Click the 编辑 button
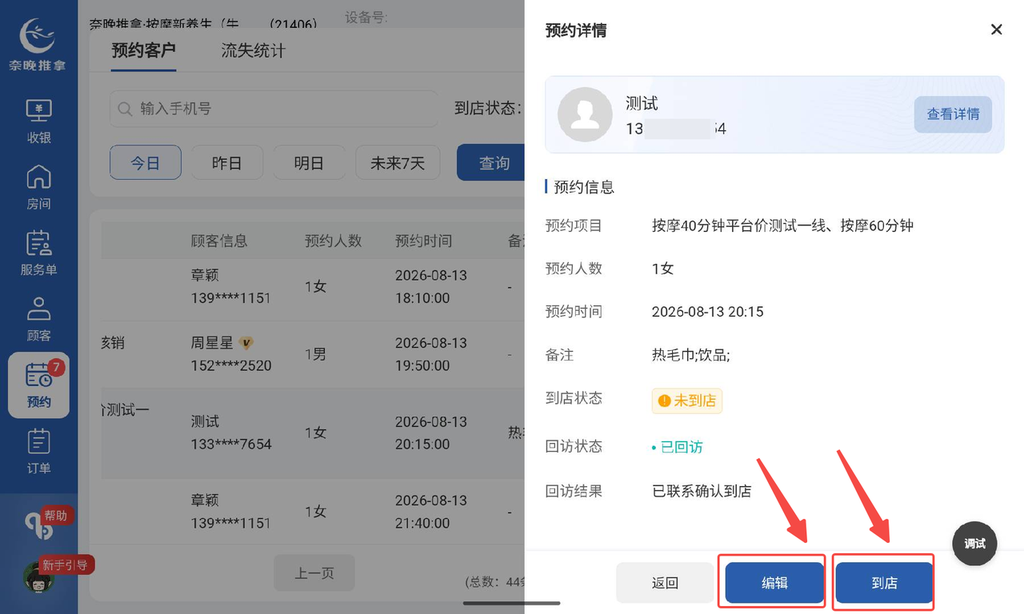 (x=775, y=583)
